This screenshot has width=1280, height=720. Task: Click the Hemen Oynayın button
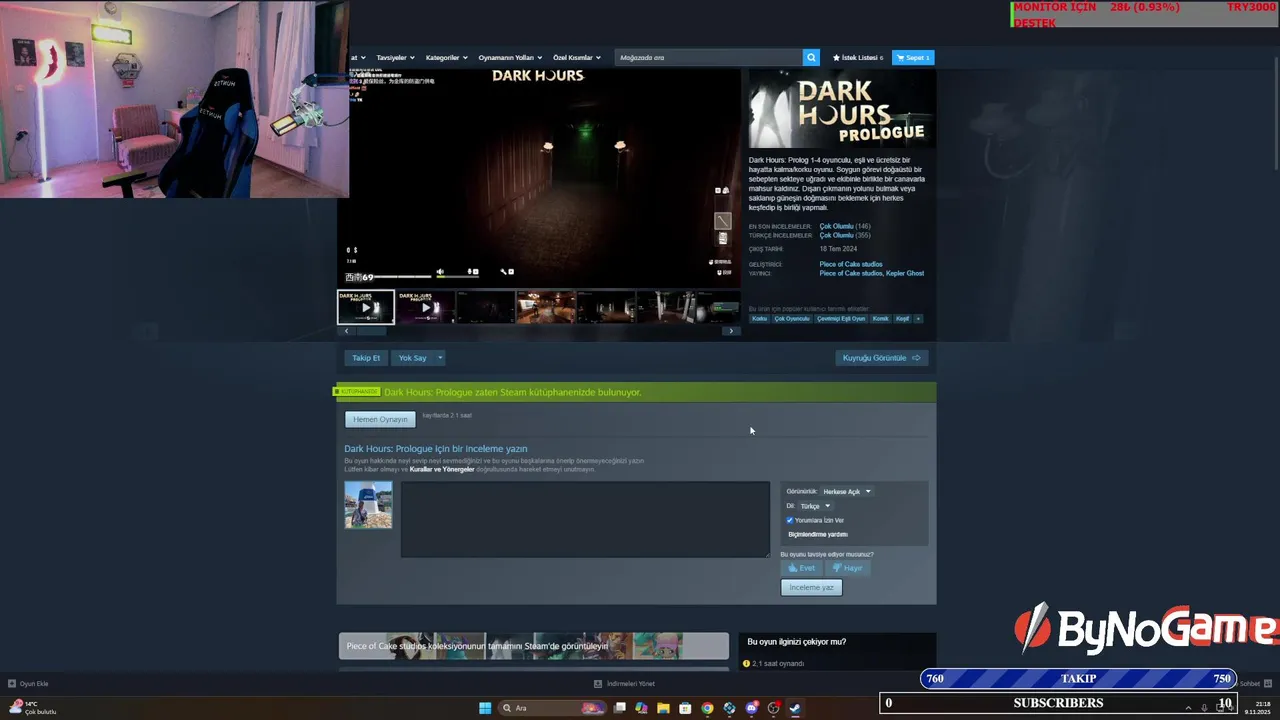point(380,419)
